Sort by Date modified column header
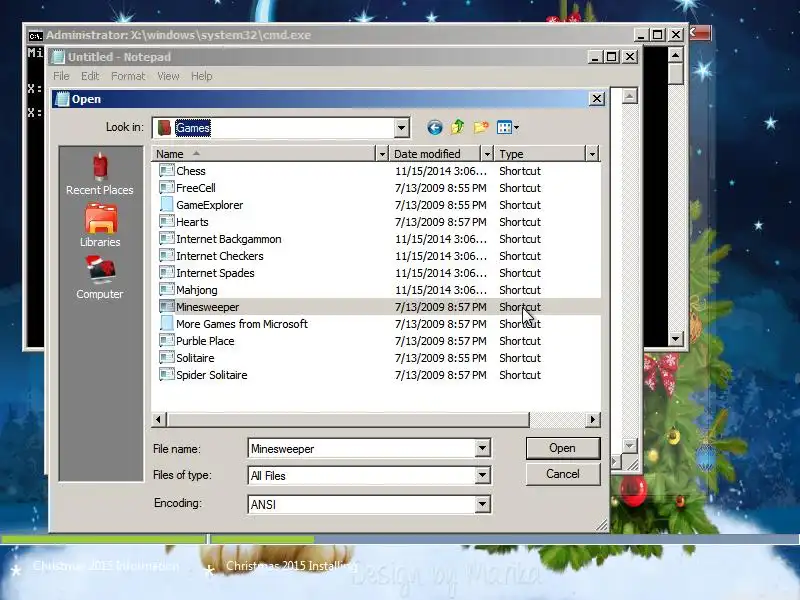The image size is (800, 600). coord(435,154)
